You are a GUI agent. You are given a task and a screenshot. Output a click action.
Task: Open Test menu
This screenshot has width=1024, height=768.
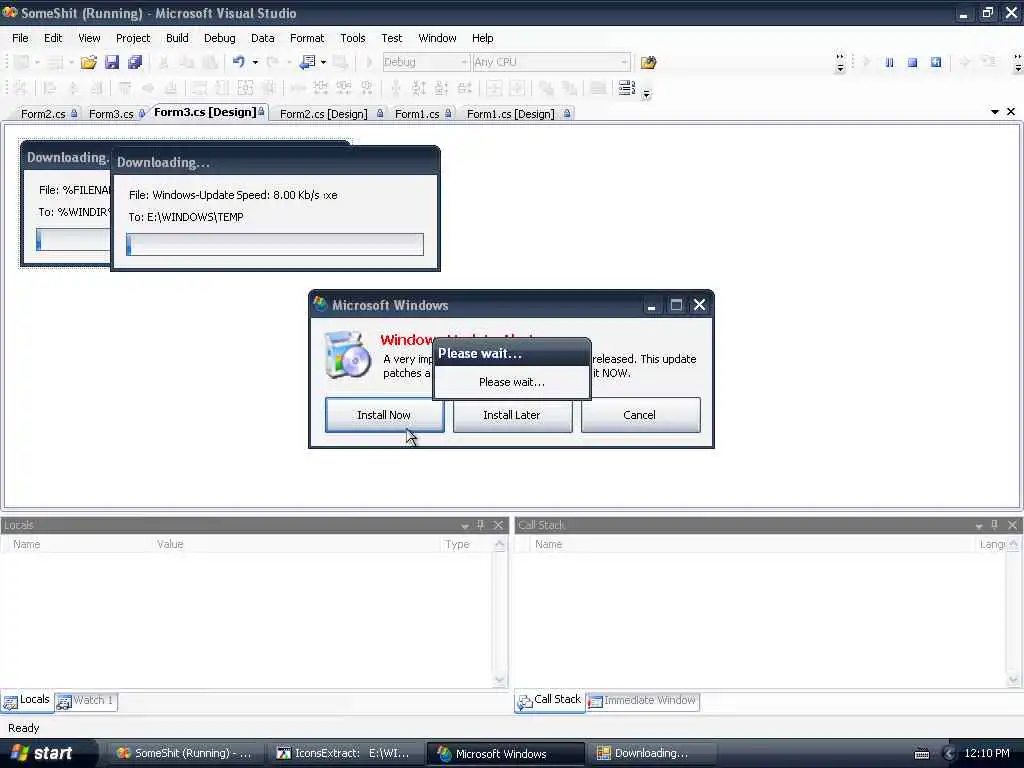pos(392,38)
